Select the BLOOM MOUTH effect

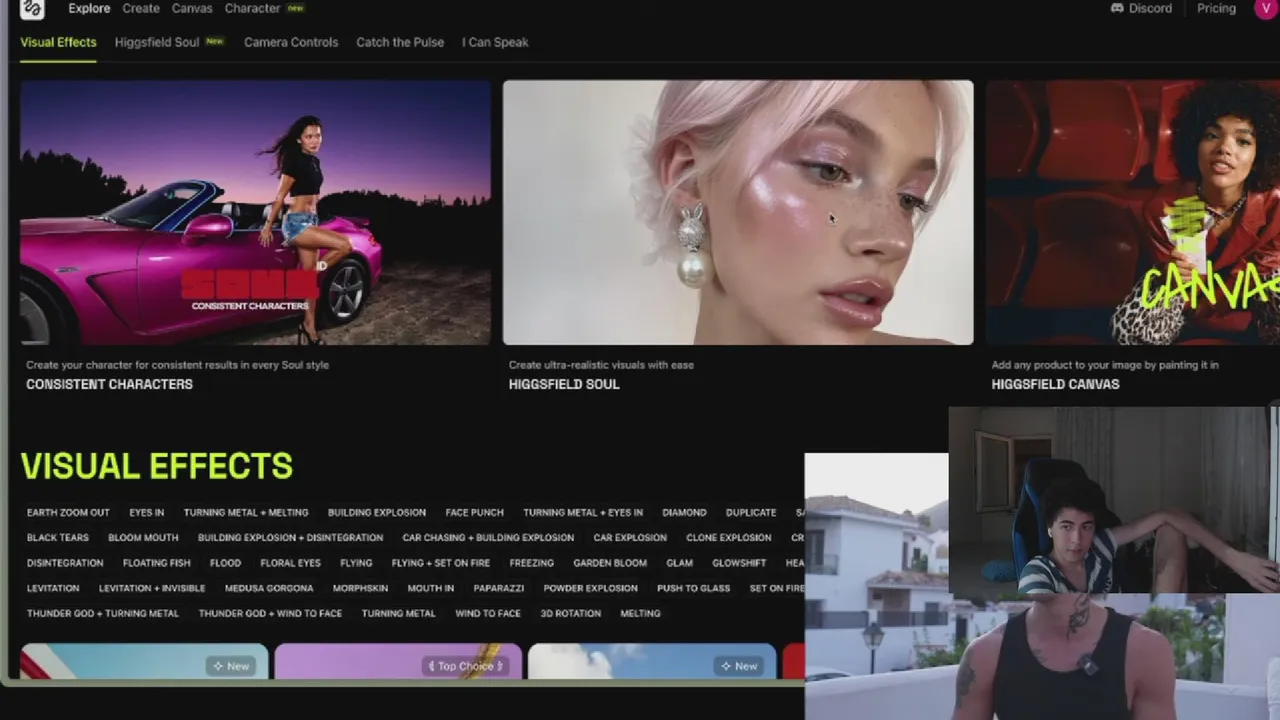pos(143,537)
